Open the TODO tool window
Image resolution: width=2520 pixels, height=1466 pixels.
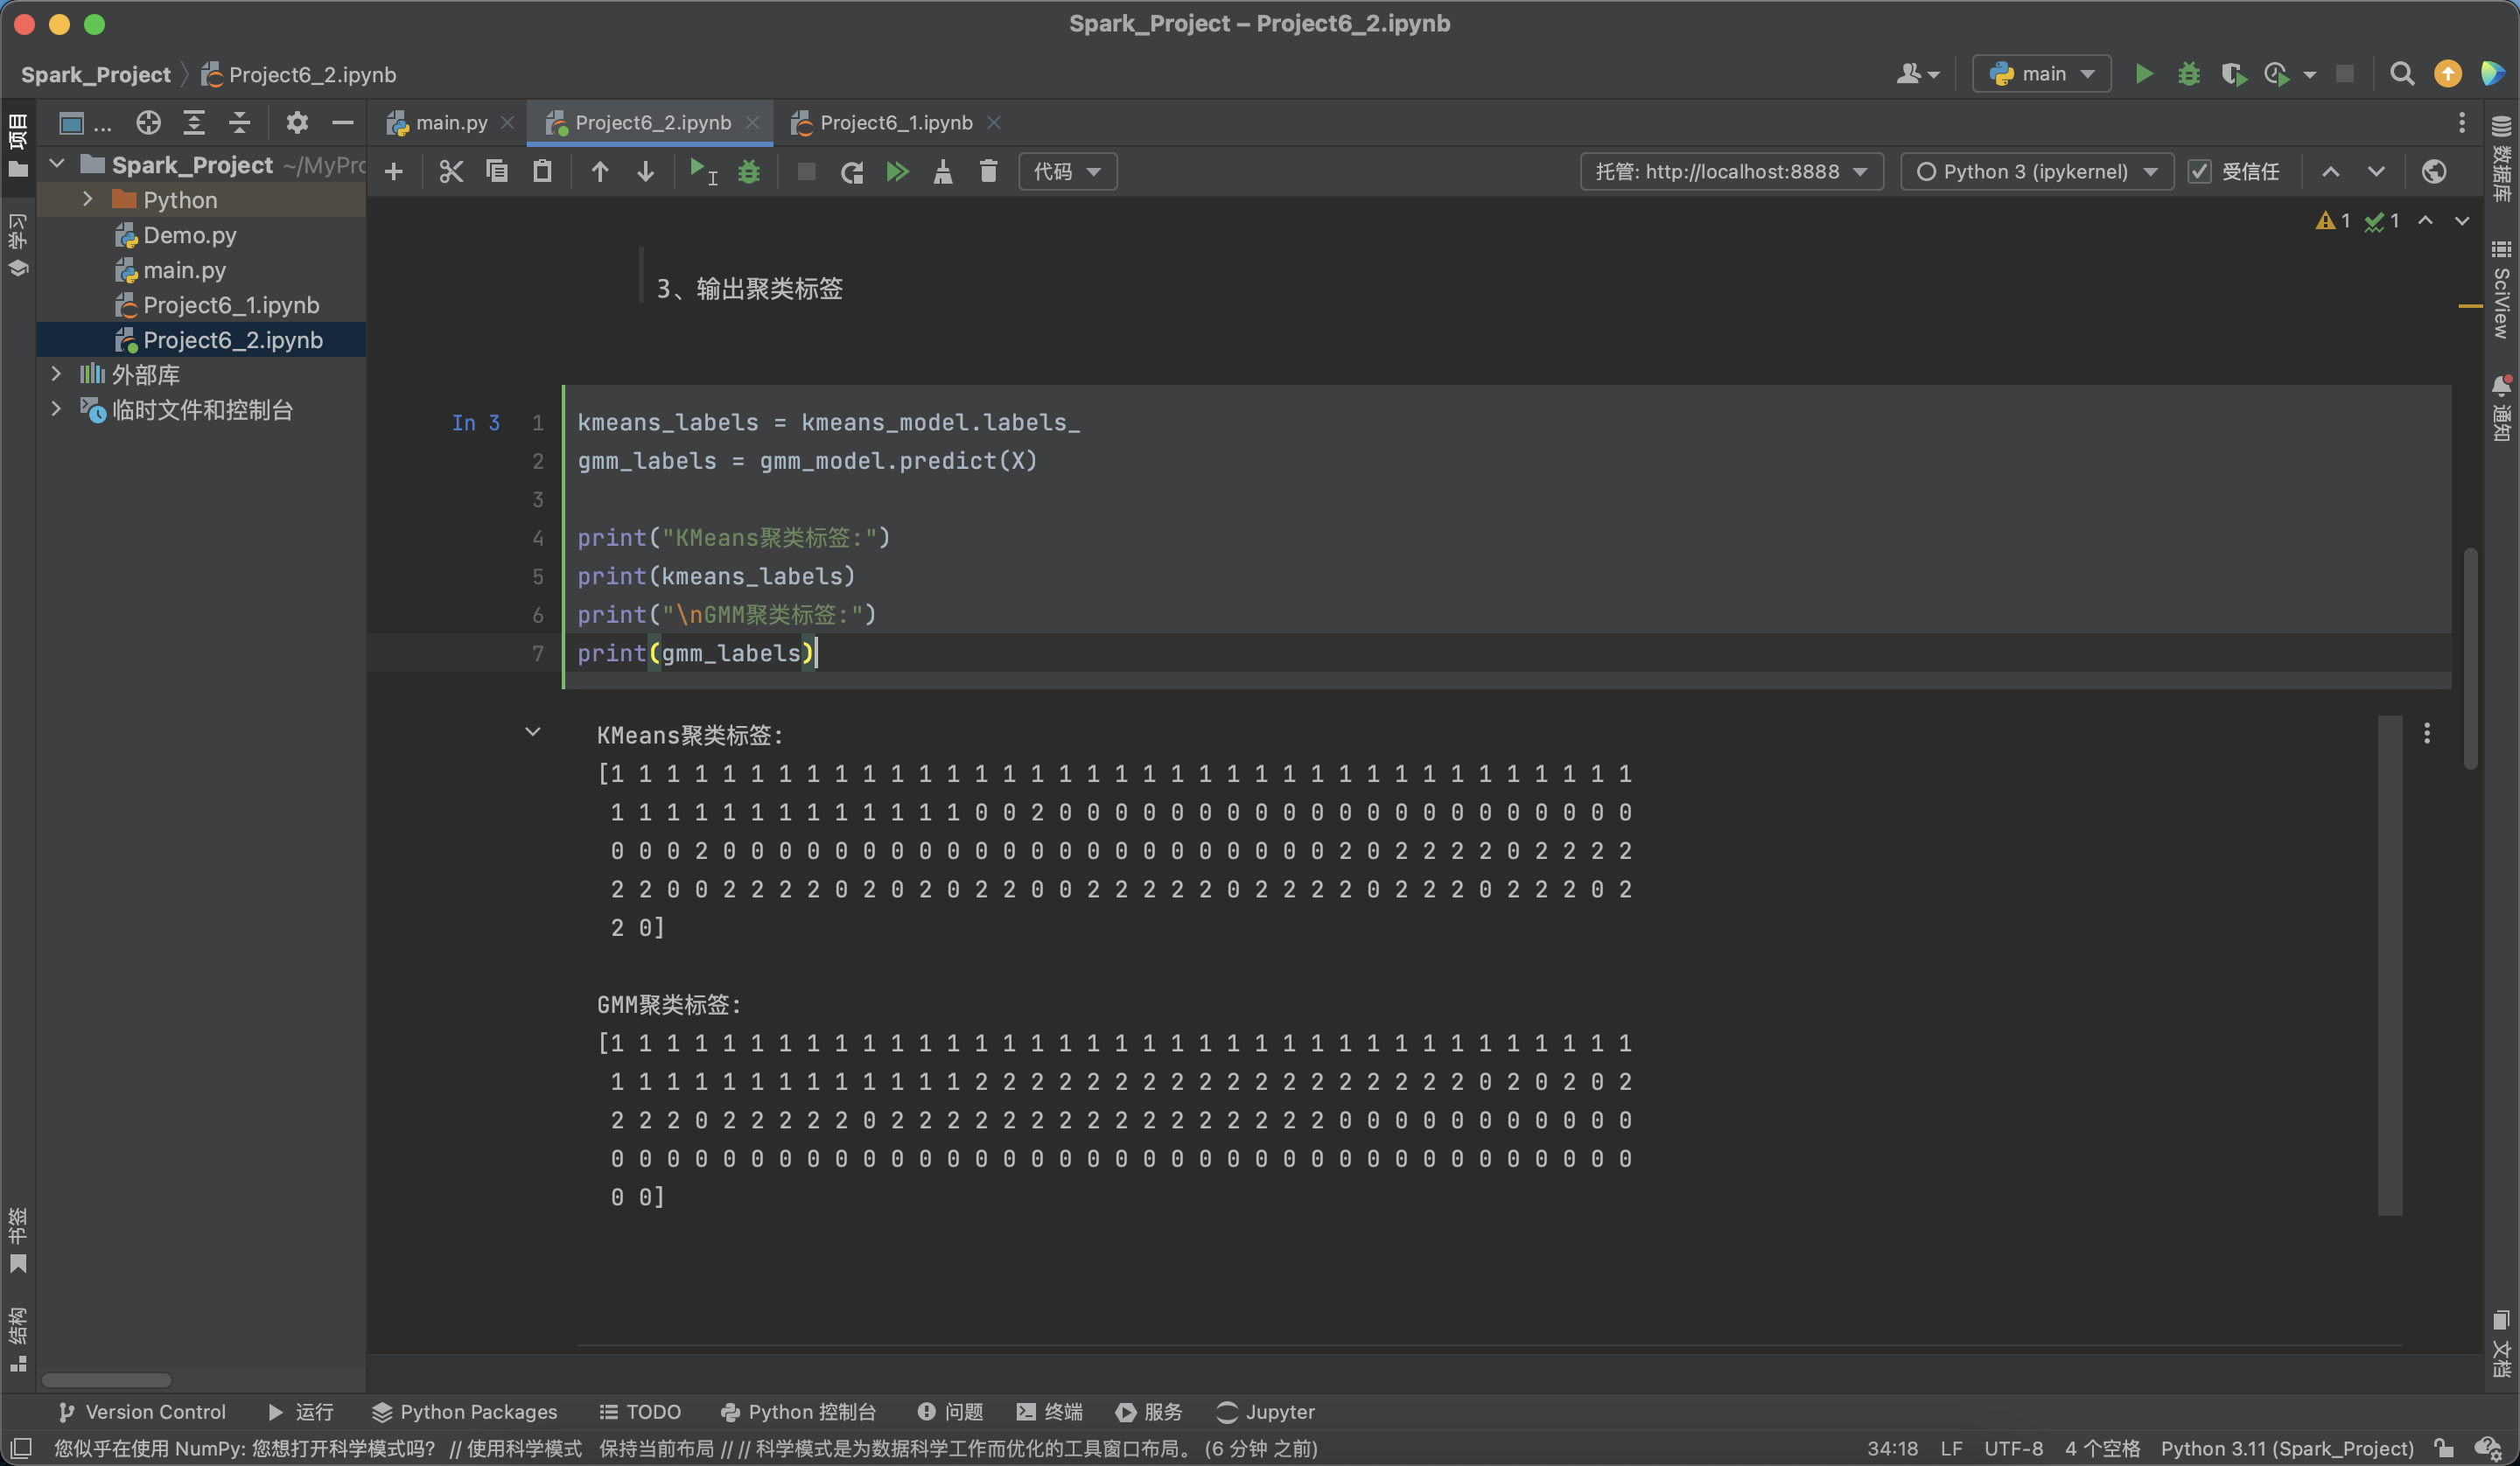pos(640,1411)
